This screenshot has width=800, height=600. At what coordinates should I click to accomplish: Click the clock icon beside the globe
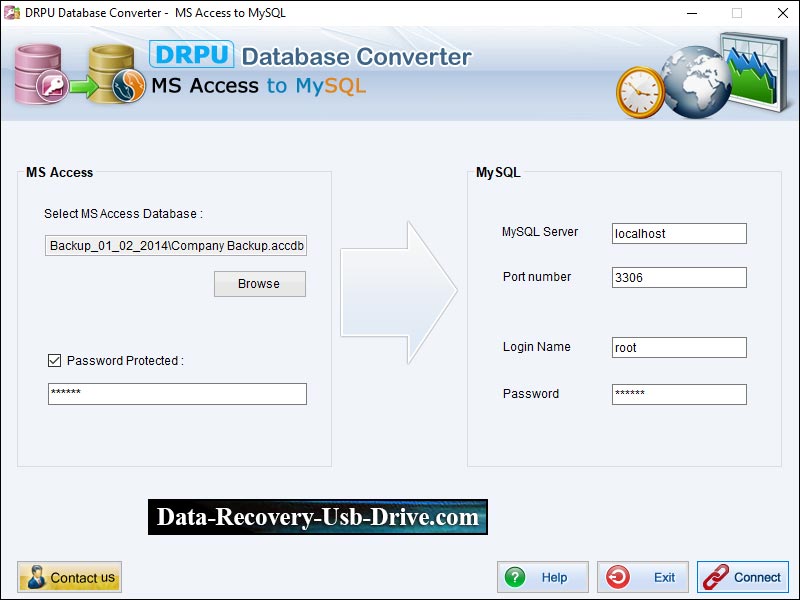[x=640, y=90]
